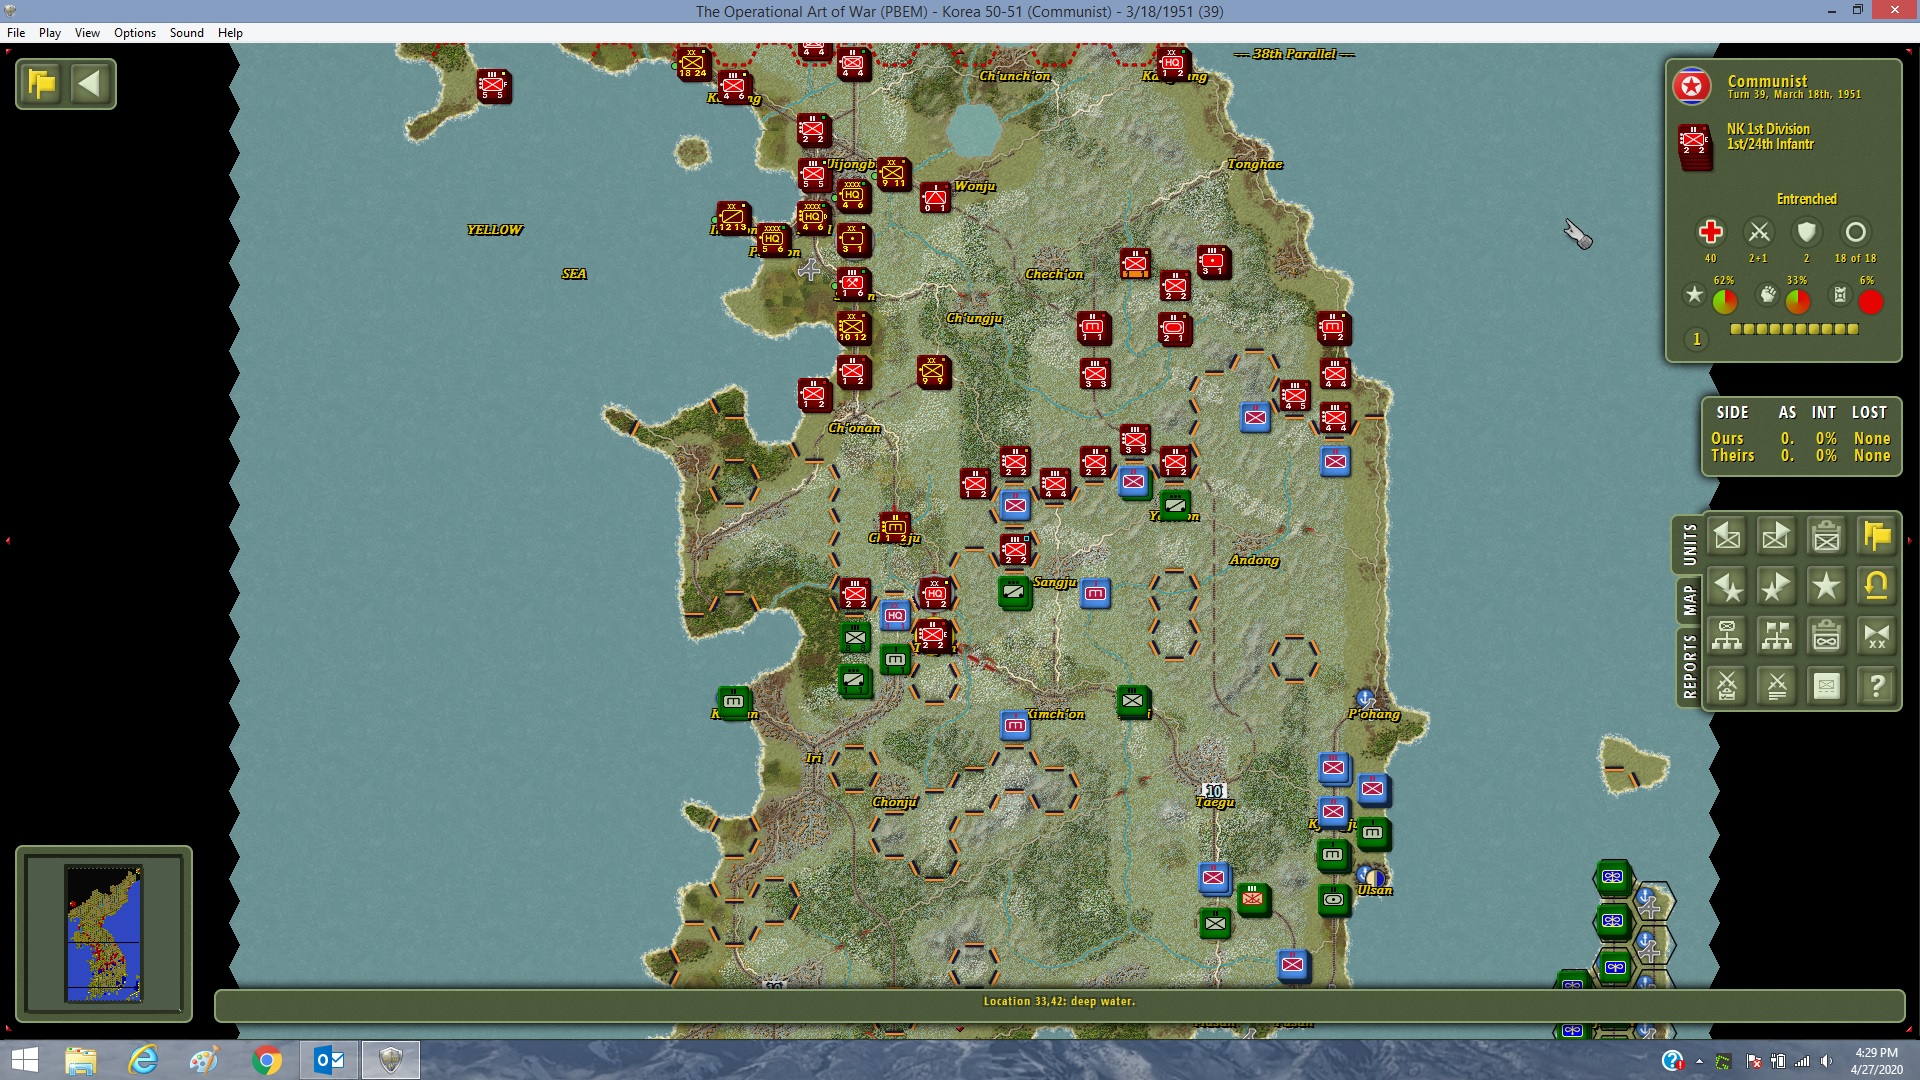
Task: Launch Internet Explorer from the taskbar
Action: click(143, 1060)
